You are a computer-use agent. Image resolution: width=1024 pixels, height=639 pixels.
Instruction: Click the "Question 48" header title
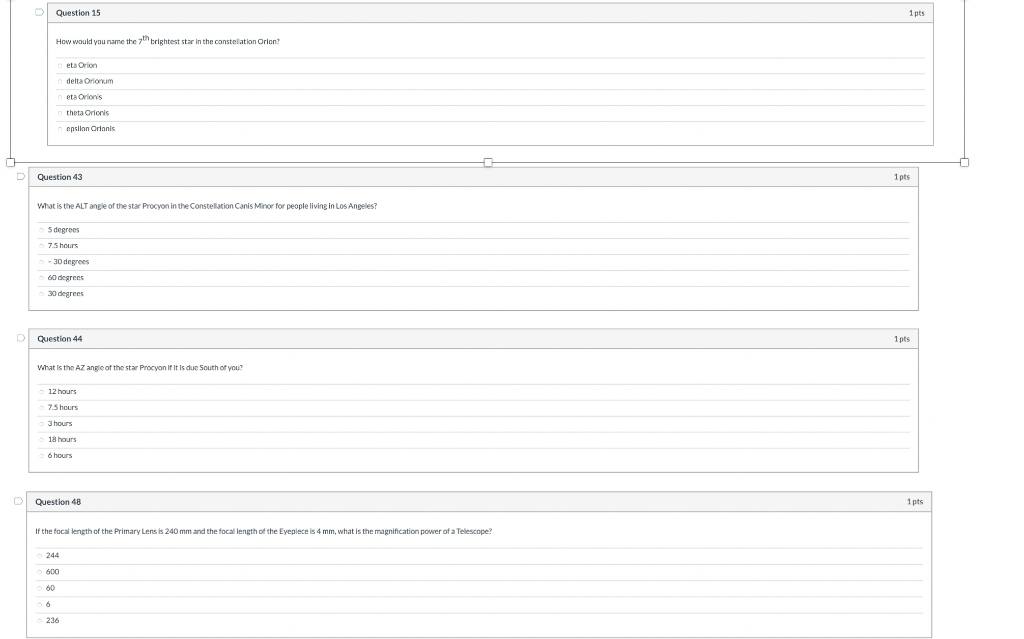pyautogui.click(x=58, y=502)
